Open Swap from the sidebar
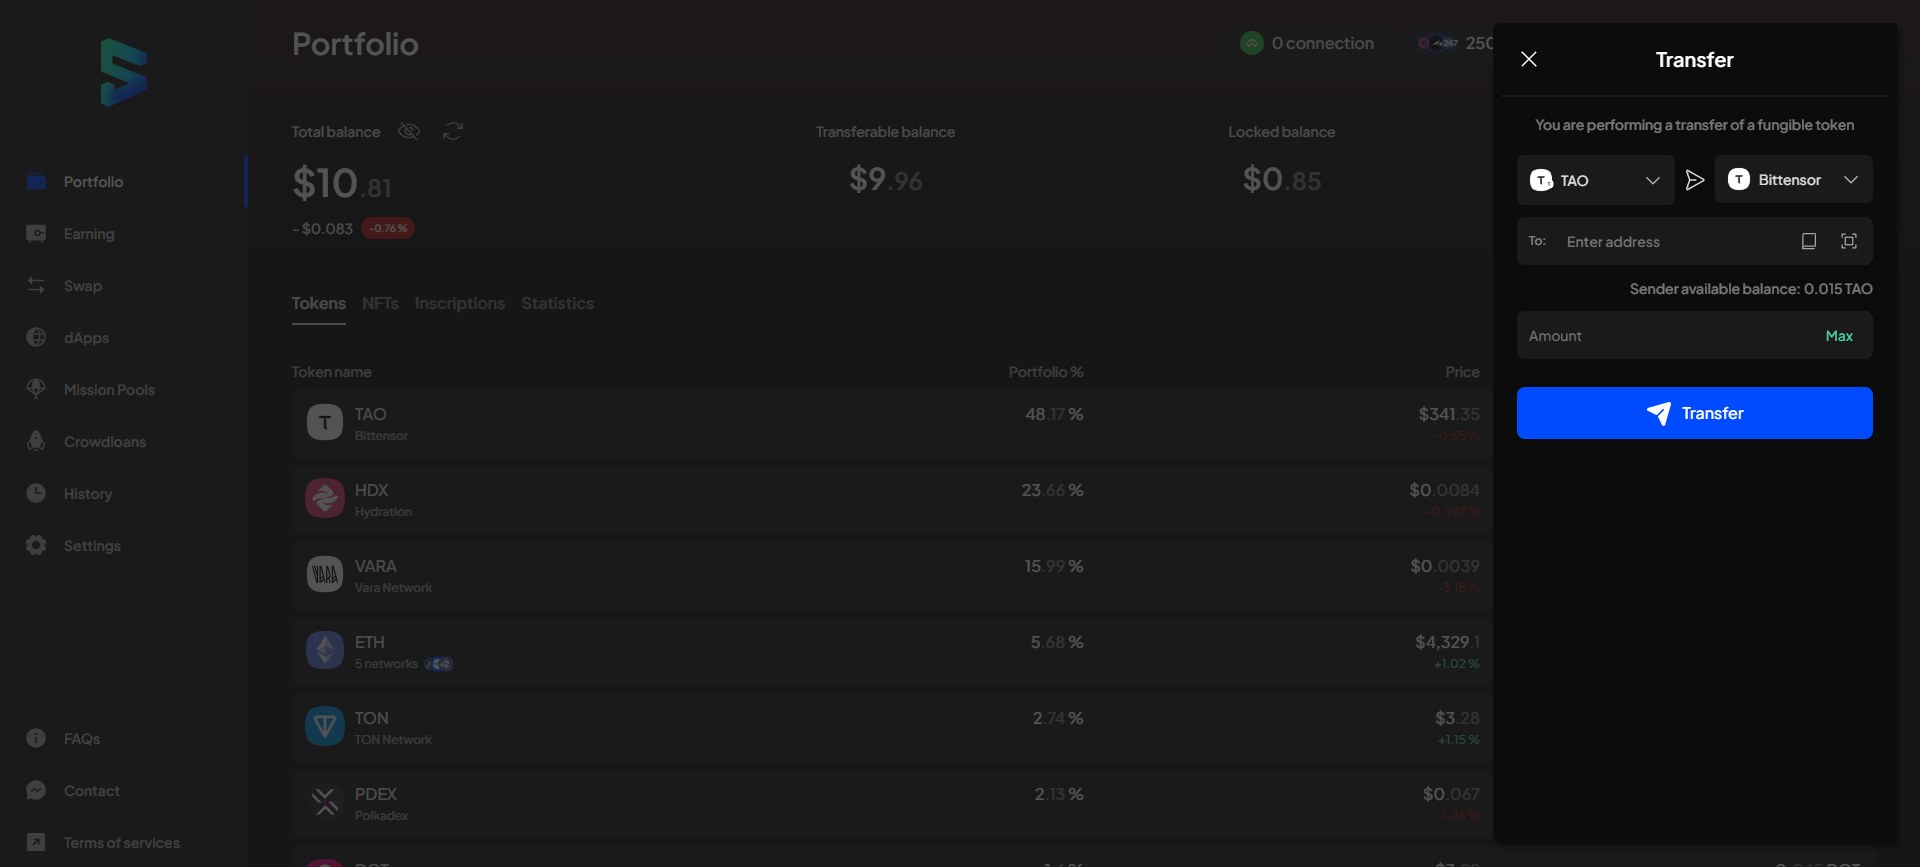This screenshot has height=867, width=1920. 82,286
